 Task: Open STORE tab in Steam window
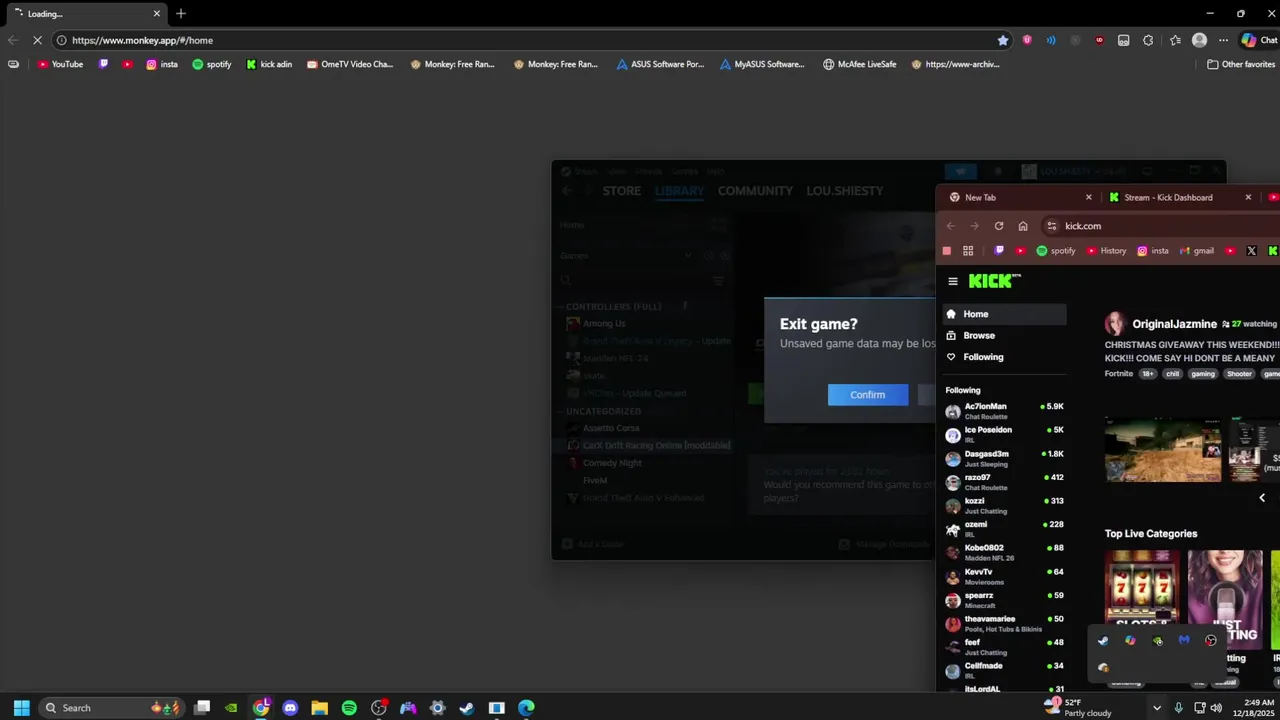[621, 191]
